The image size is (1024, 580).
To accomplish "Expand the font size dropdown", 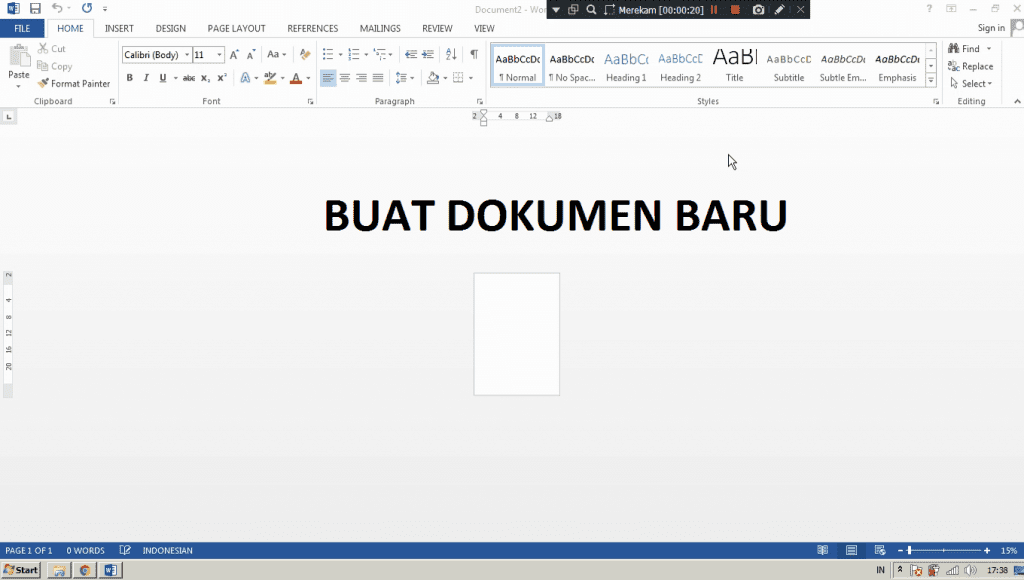I will point(220,55).
